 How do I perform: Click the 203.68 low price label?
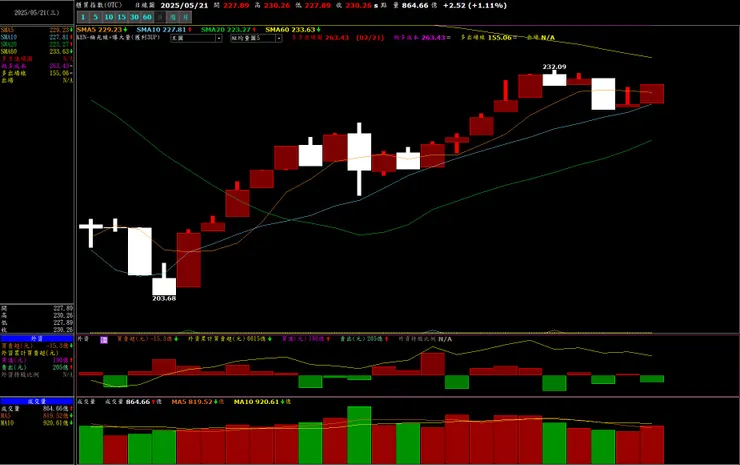(x=164, y=298)
